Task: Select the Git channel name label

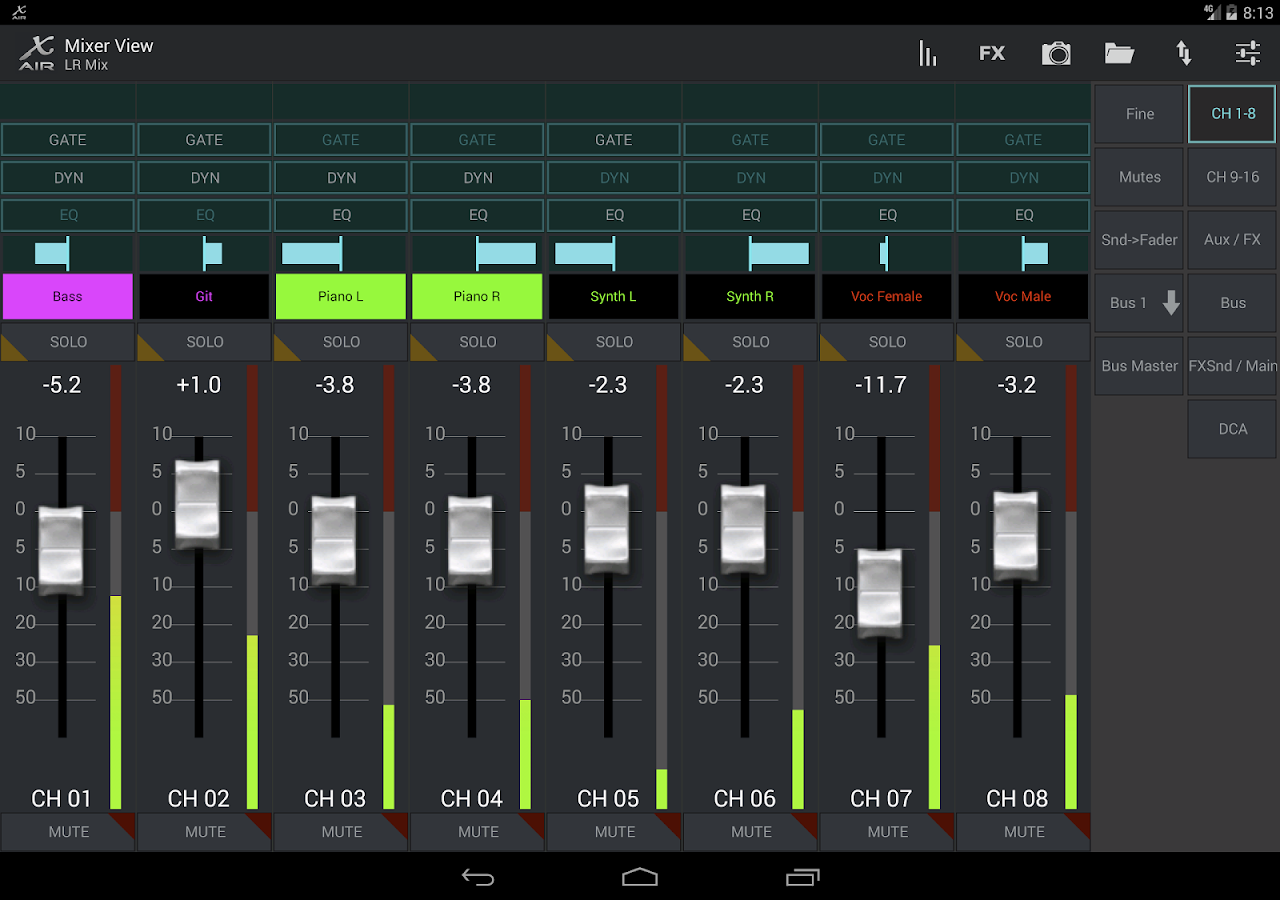Action: tap(204, 297)
